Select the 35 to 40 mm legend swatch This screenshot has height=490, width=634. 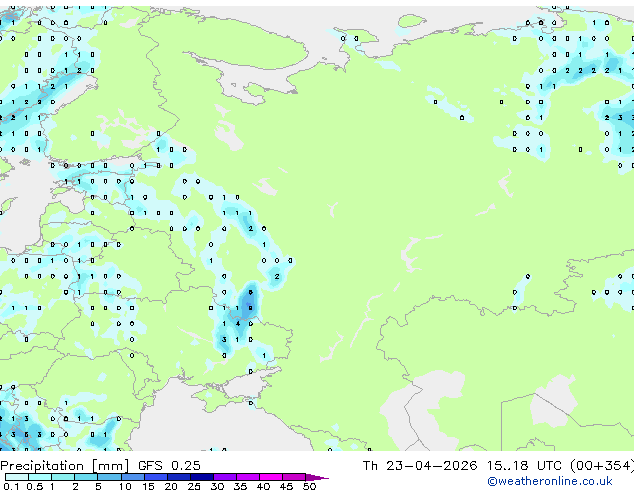pyautogui.click(x=248, y=477)
